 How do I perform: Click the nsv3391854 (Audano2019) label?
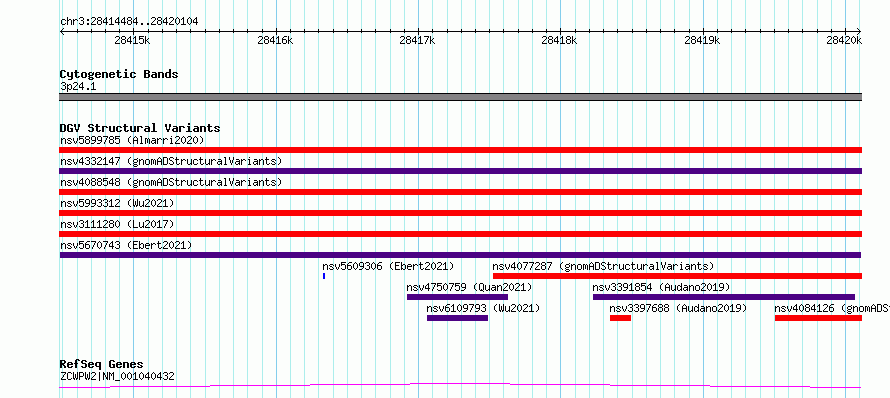pos(661,287)
